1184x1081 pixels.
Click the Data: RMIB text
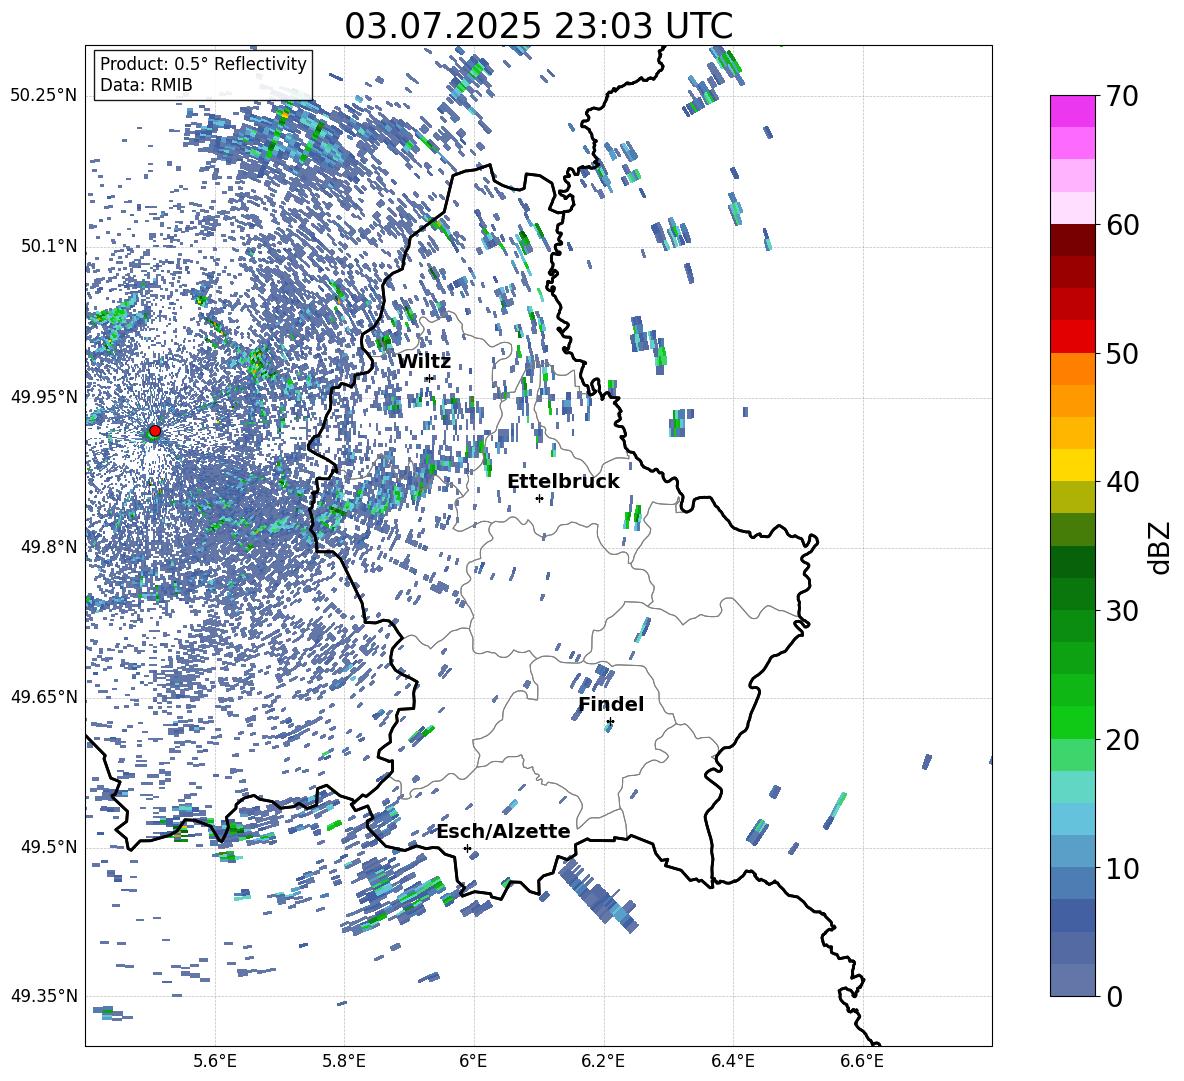(146, 85)
